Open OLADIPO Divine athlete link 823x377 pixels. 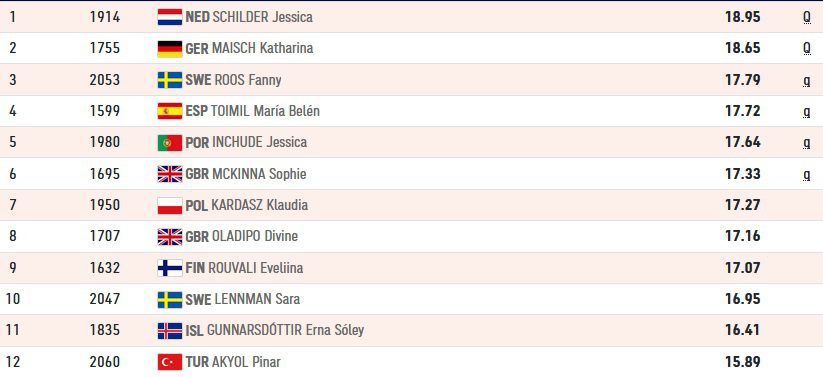point(255,236)
